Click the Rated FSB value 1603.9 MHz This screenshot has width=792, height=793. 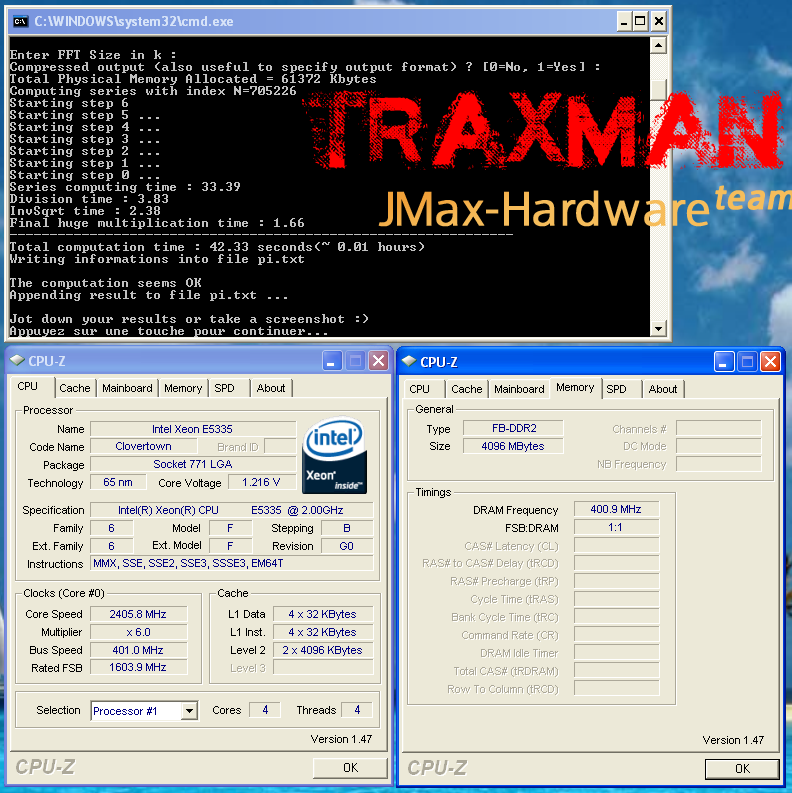click(138, 668)
